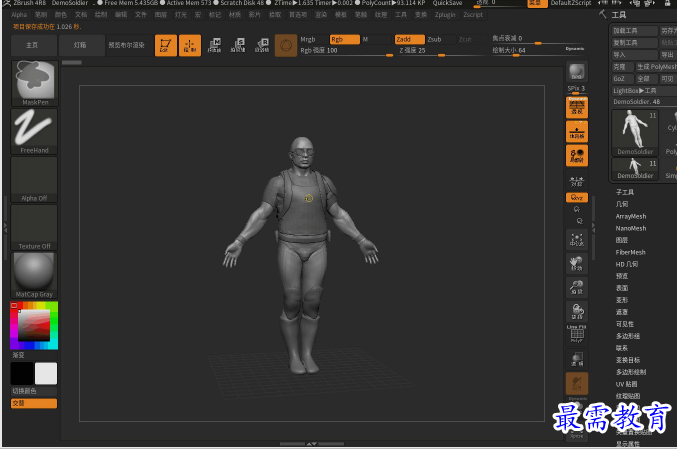Expand the ArrayMesh section
The width and height of the screenshot is (677, 449).
631,216
